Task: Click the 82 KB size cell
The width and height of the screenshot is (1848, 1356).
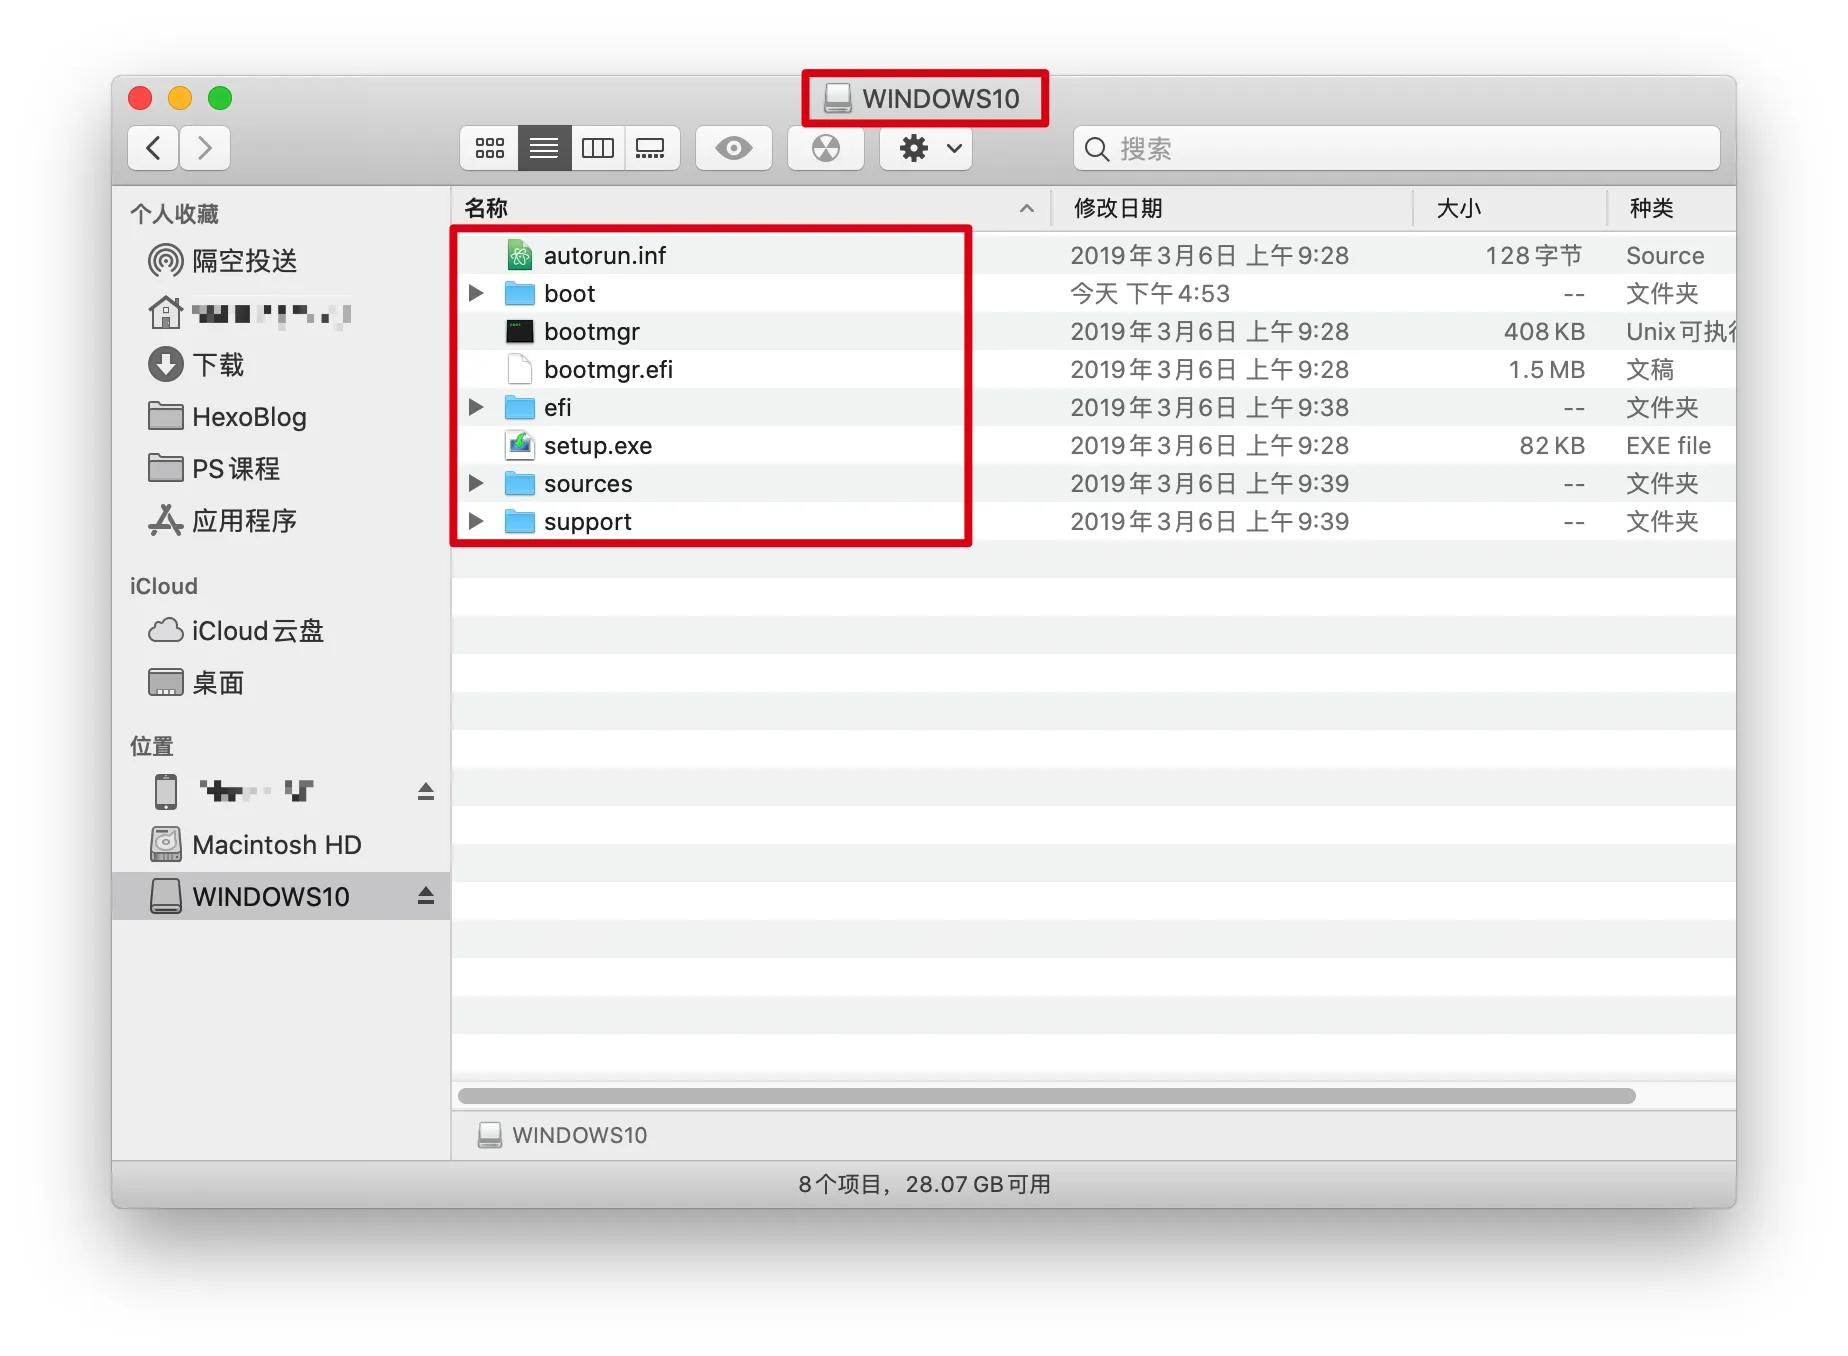Action: [1552, 445]
